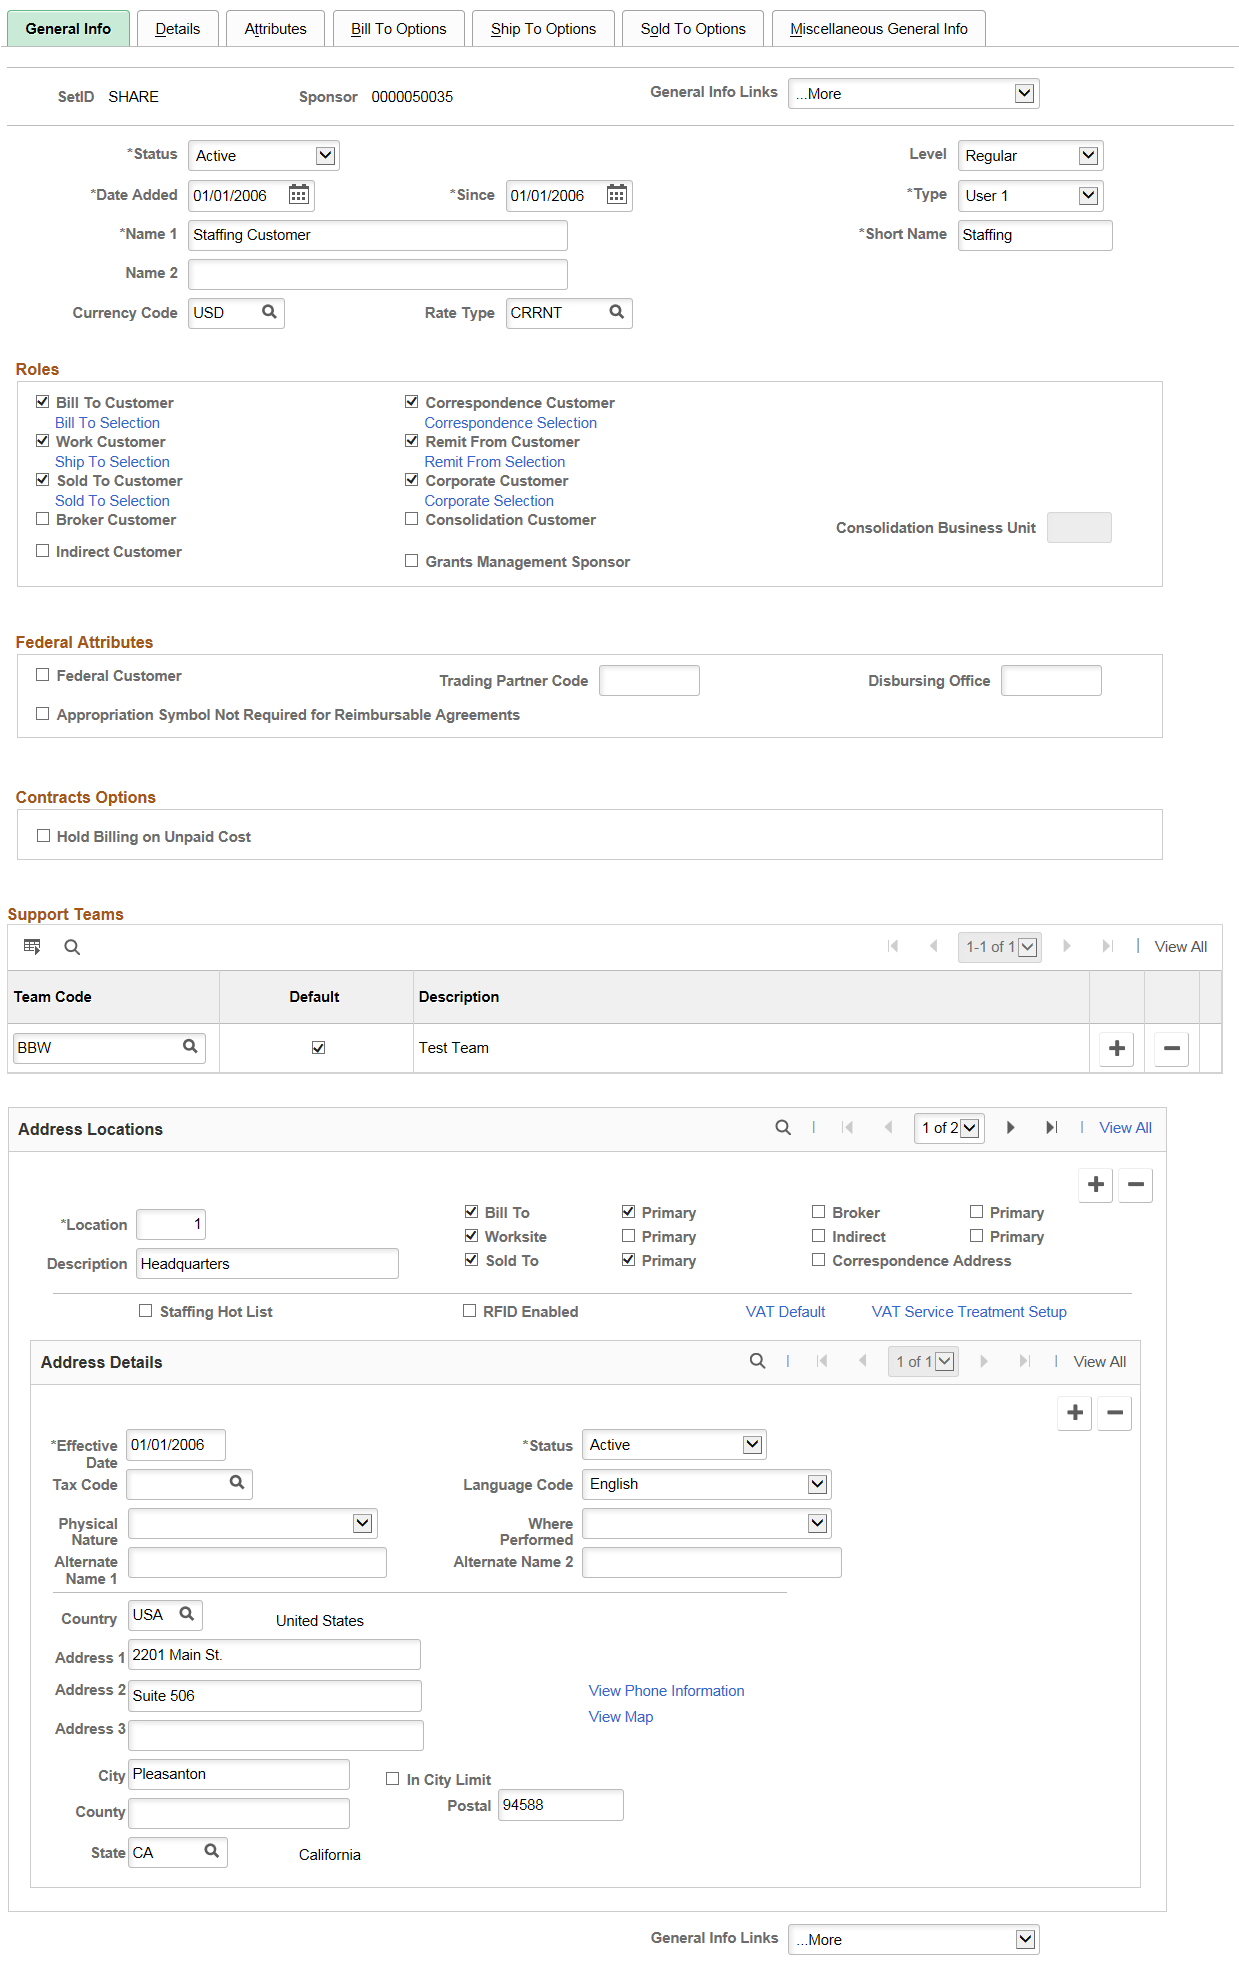Personalize the Support Teams grid
Screen dimensions: 1239x1963
32,946
